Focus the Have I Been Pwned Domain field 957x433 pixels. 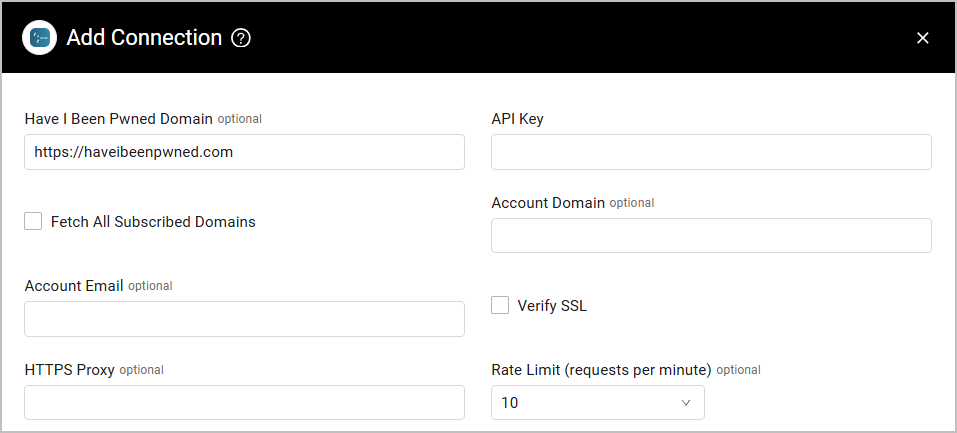tap(244, 152)
